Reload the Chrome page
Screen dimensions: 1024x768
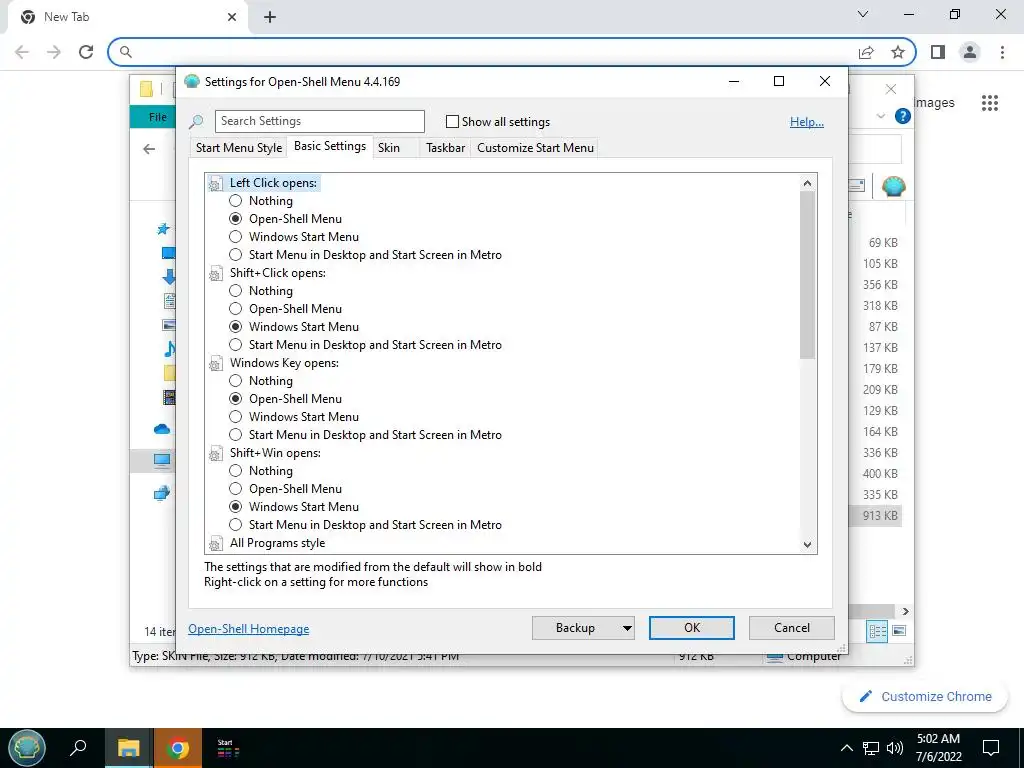86,52
